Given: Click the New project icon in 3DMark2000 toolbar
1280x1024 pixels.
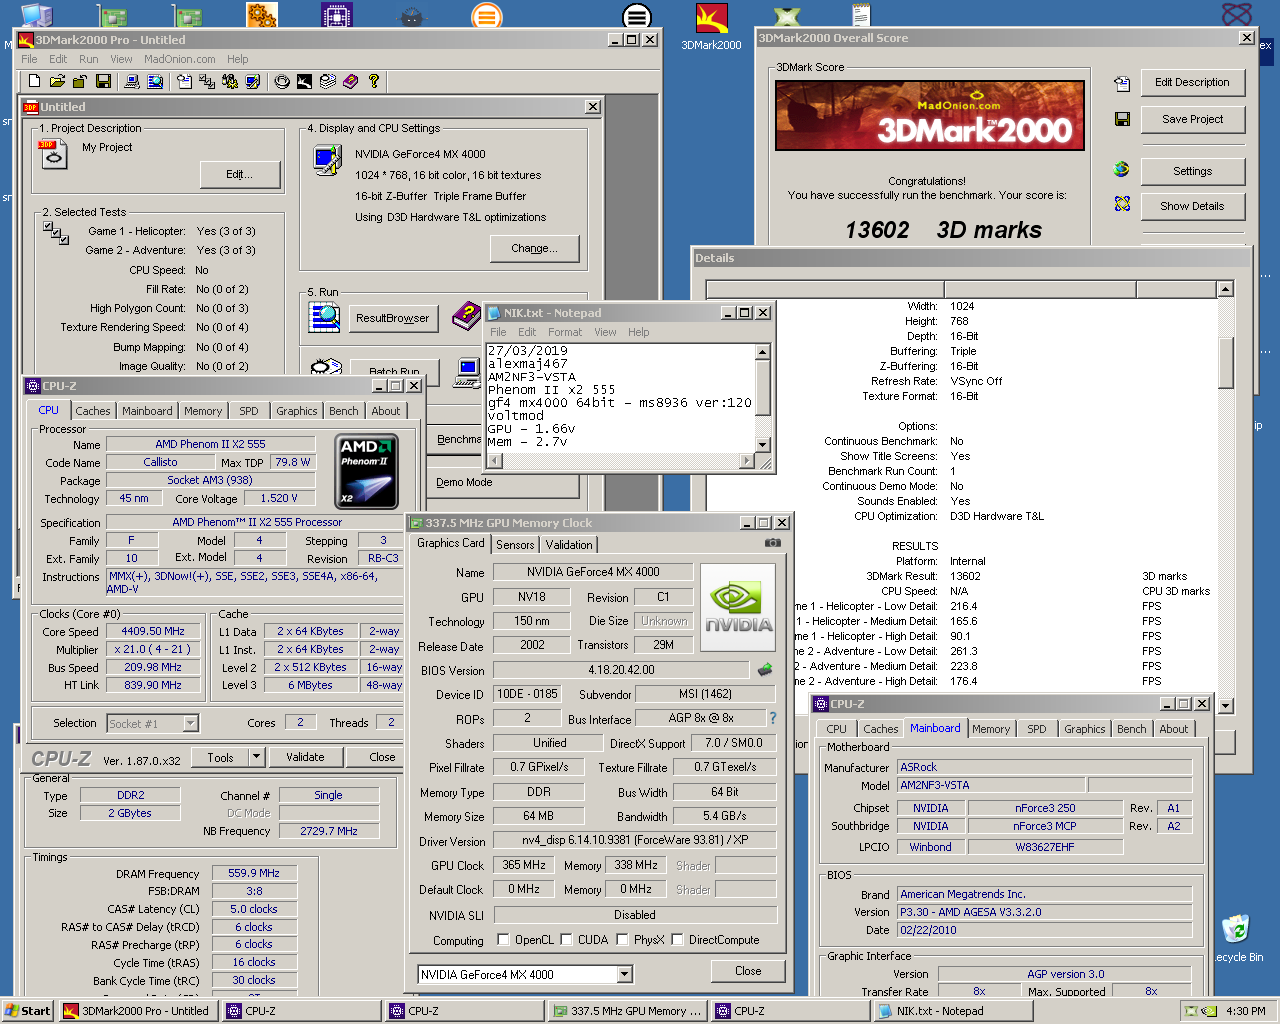Looking at the screenshot, I should tap(35, 81).
